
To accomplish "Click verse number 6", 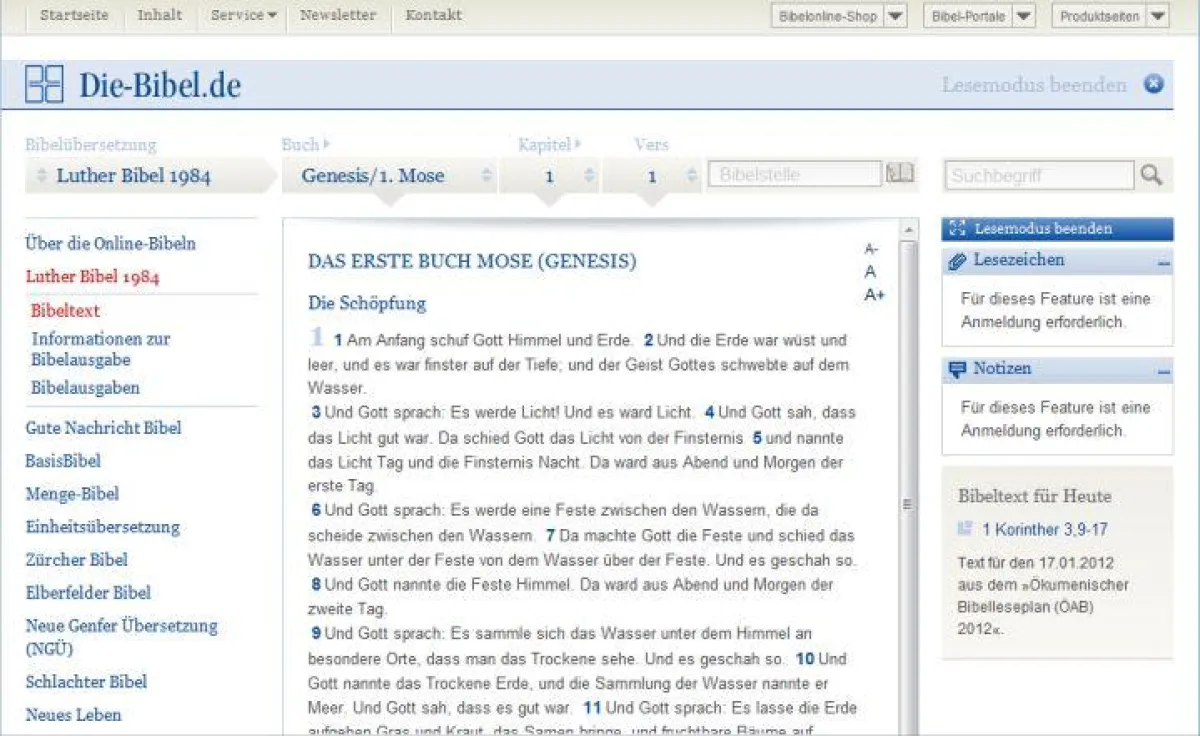I will tap(315, 509).
